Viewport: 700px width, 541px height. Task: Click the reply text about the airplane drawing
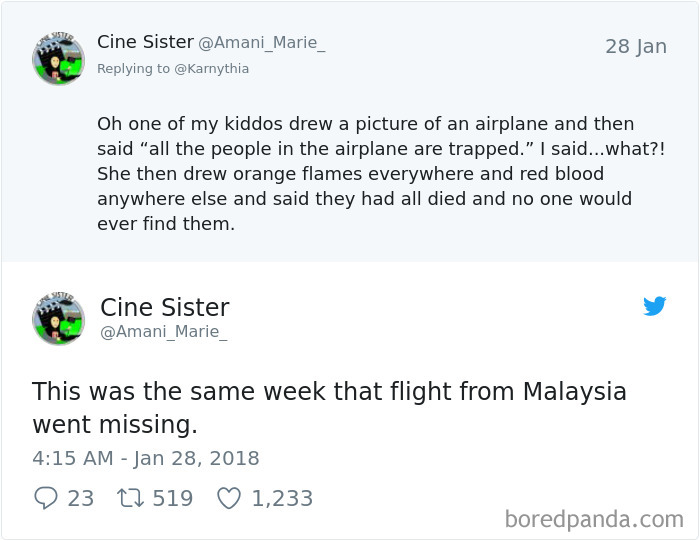(x=365, y=174)
